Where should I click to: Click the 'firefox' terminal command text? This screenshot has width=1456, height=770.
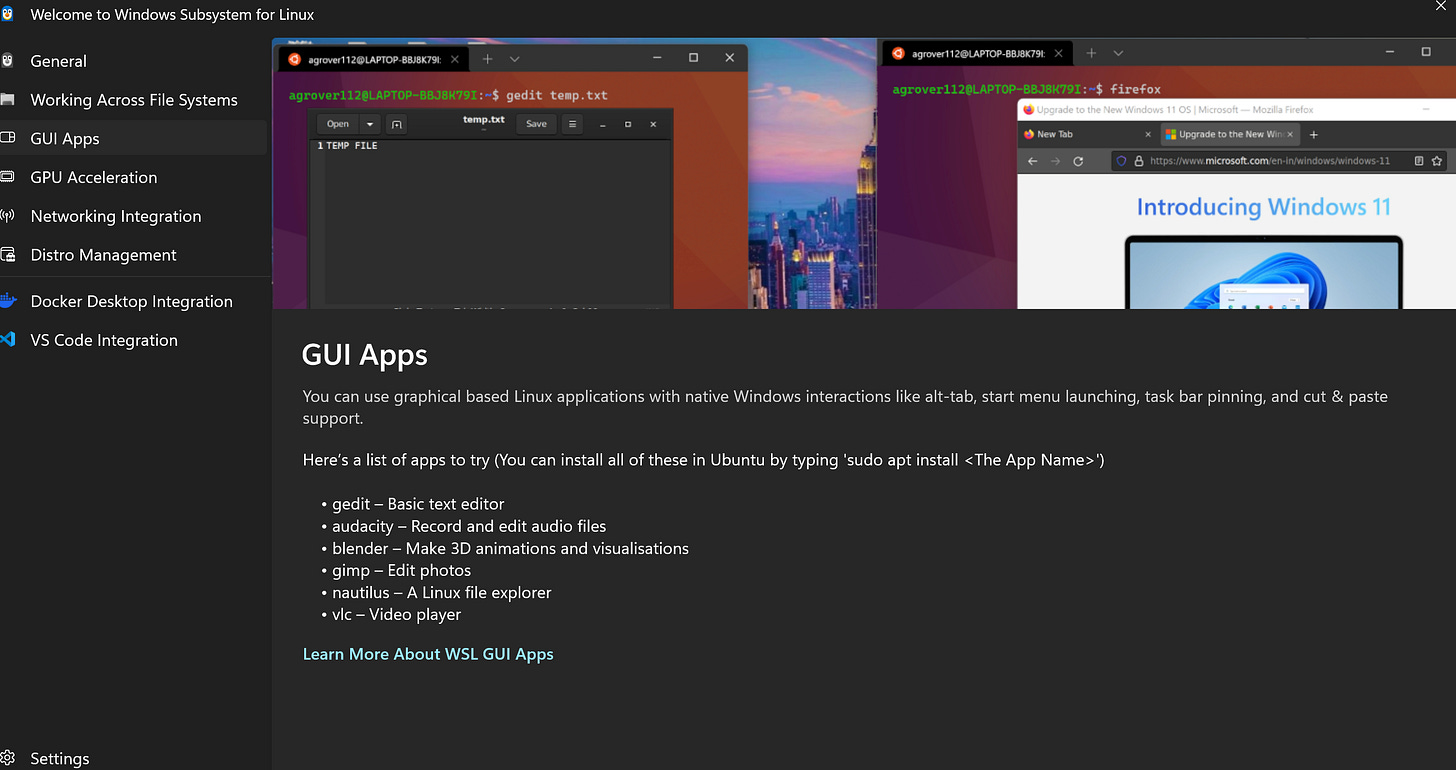1135,89
